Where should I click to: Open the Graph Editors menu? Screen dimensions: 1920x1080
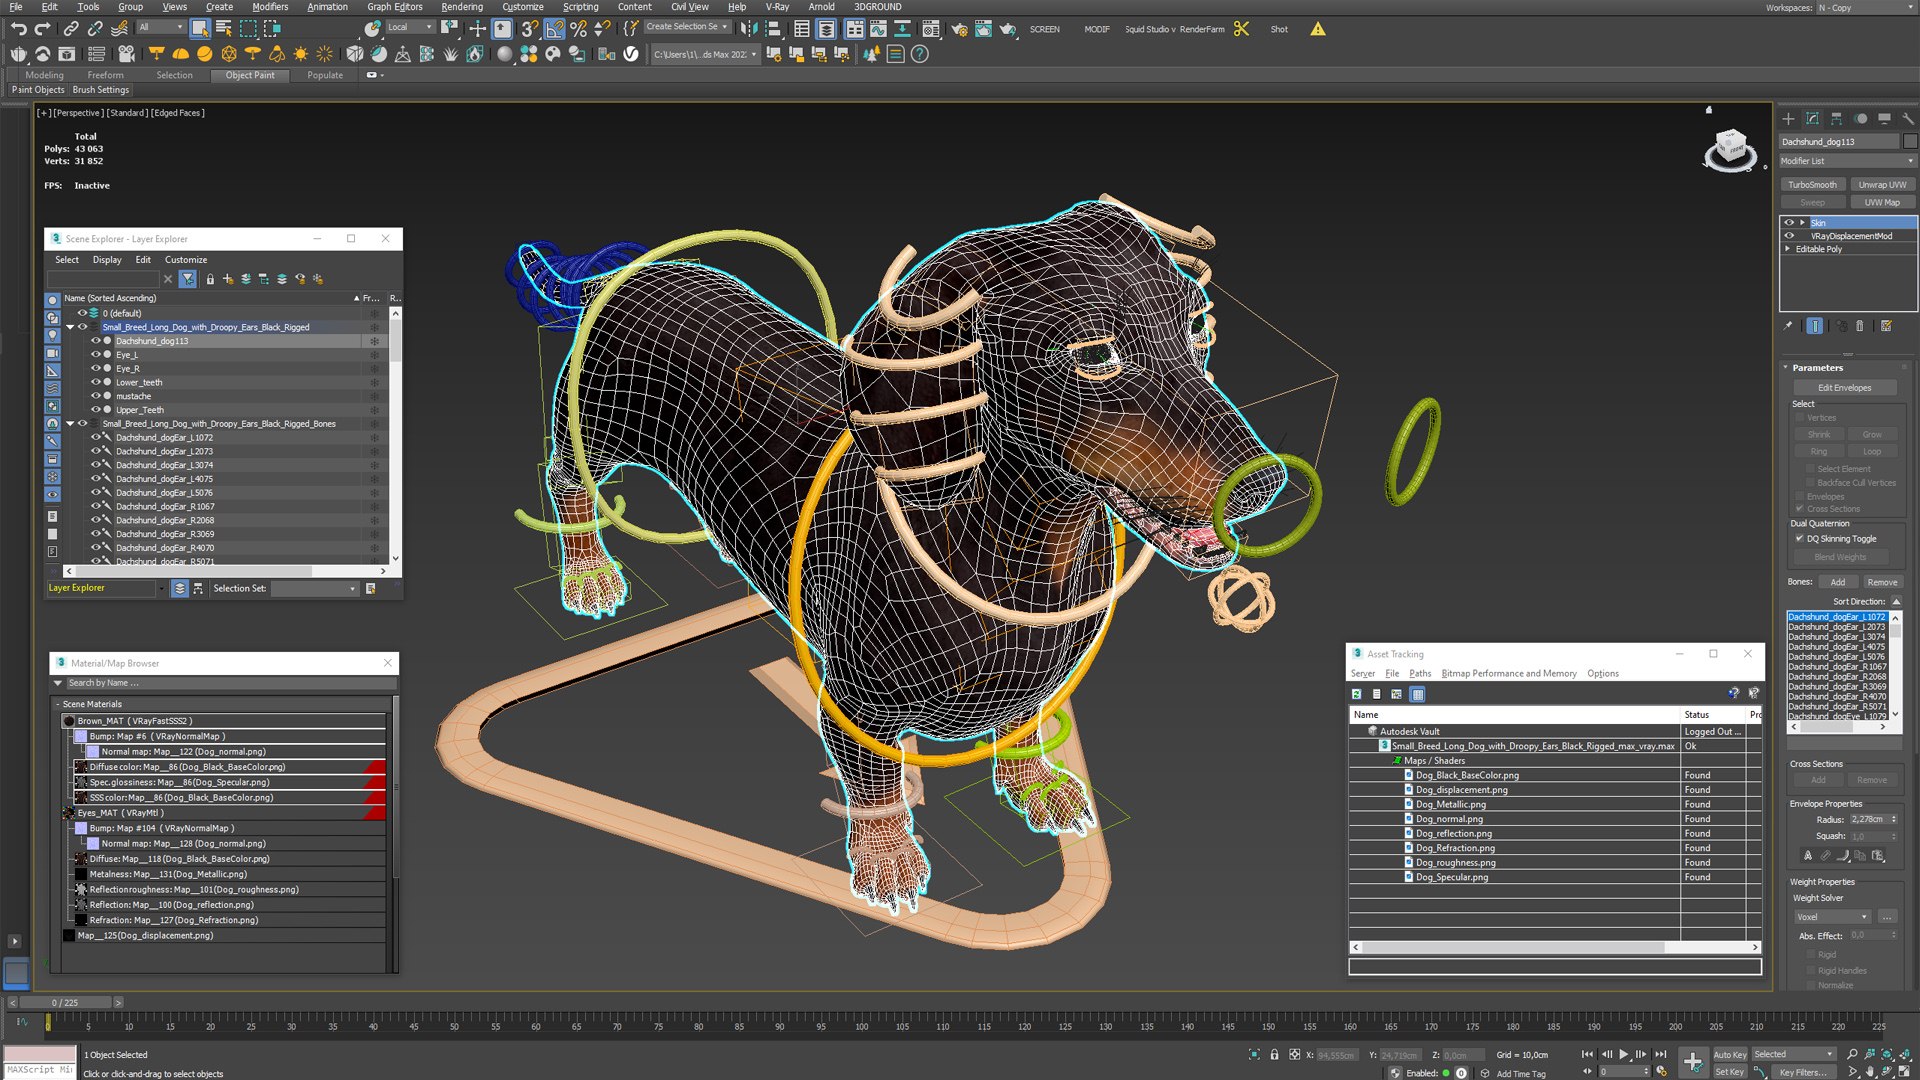394,7
